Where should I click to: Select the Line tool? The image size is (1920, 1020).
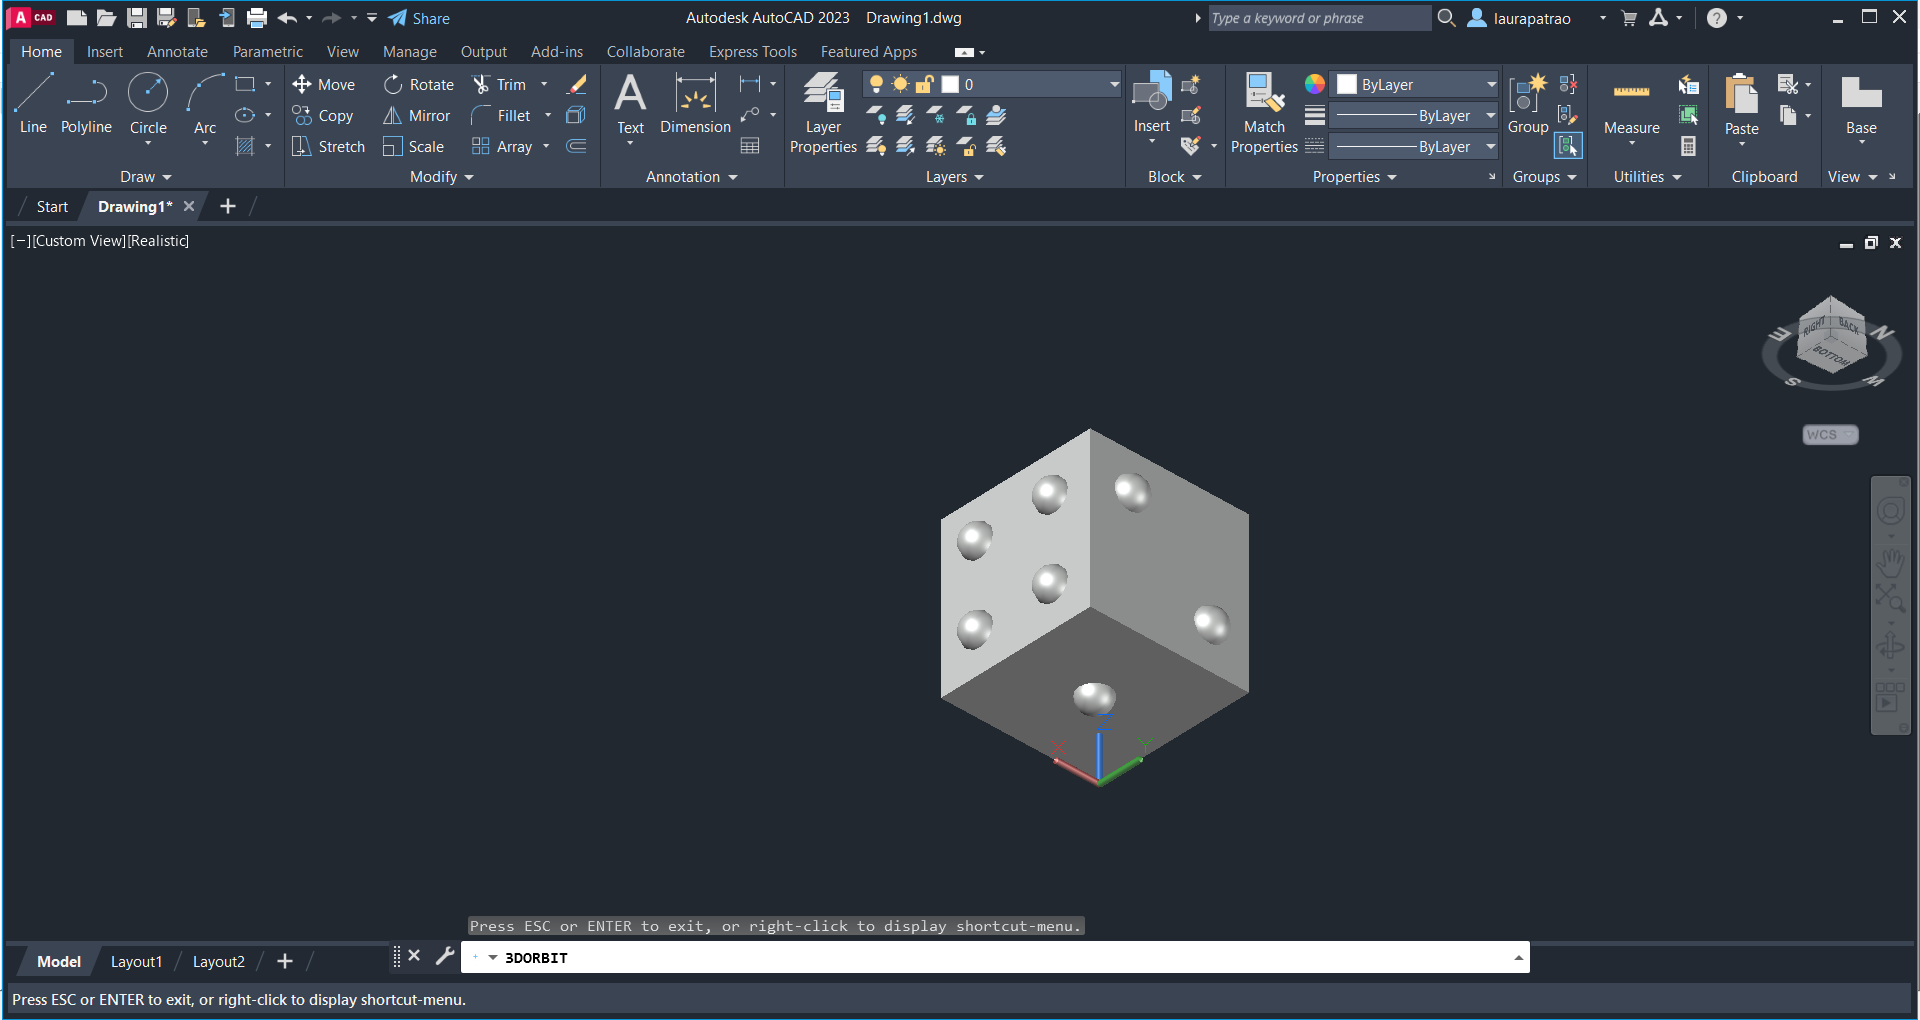tap(33, 104)
